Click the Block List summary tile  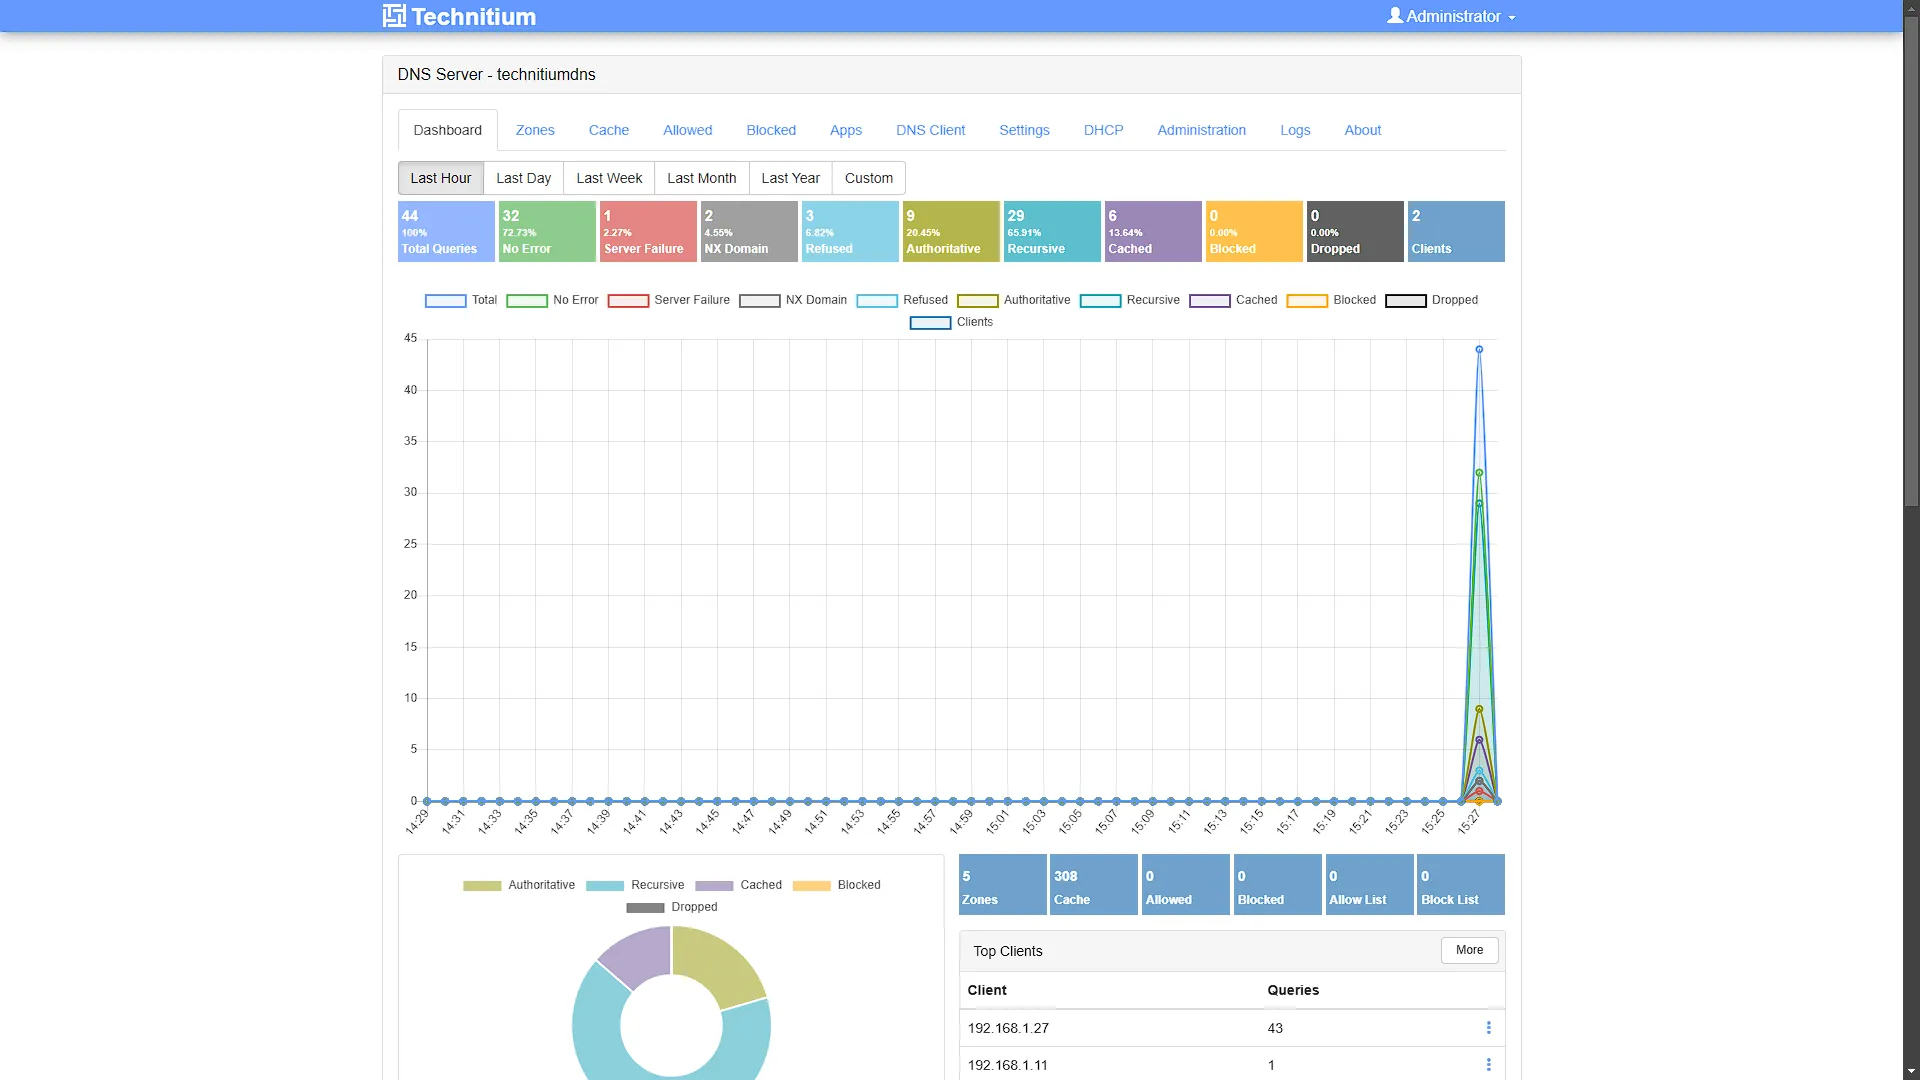tap(1461, 885)
